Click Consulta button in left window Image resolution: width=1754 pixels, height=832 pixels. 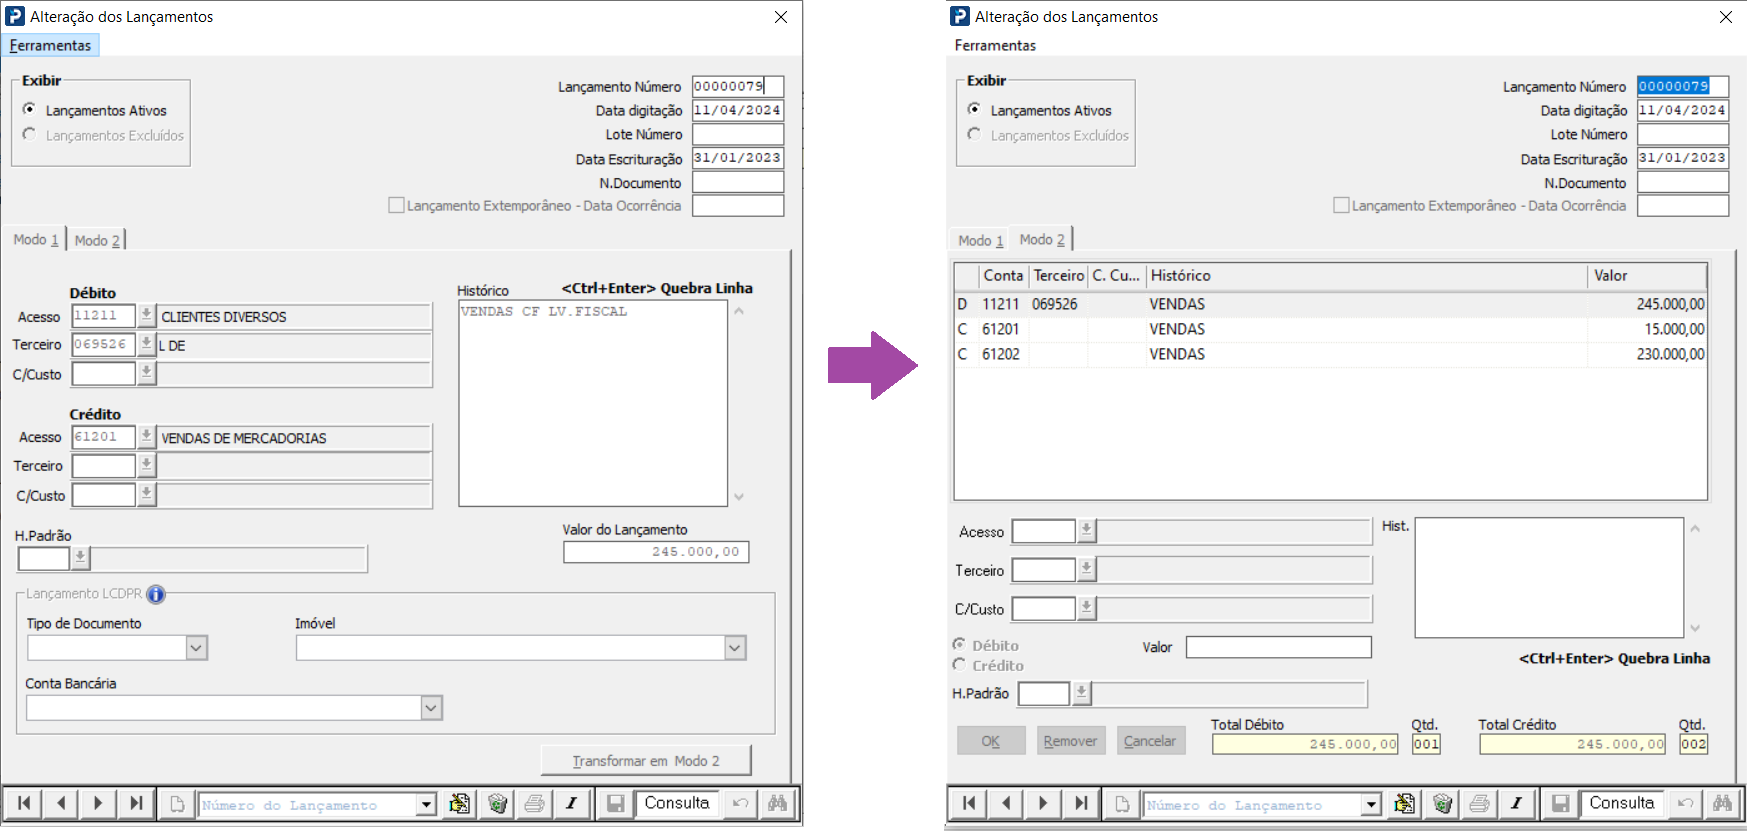pos(677,803)
